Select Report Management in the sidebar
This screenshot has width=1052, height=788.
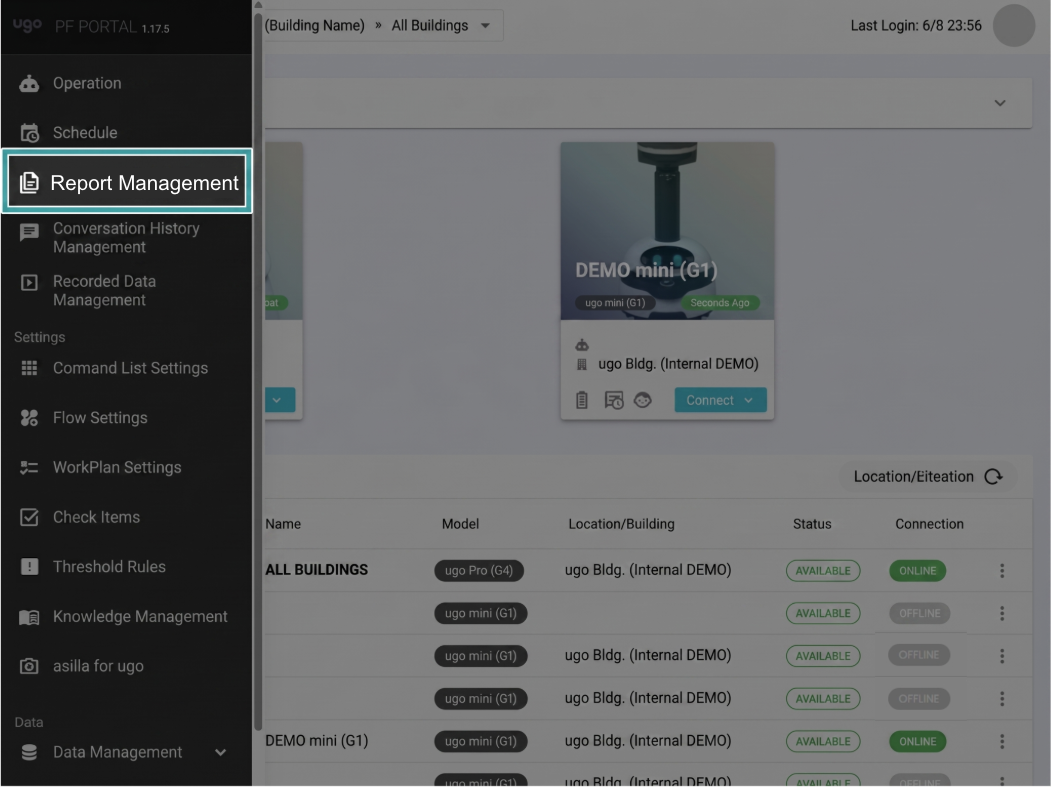[127, 182]
